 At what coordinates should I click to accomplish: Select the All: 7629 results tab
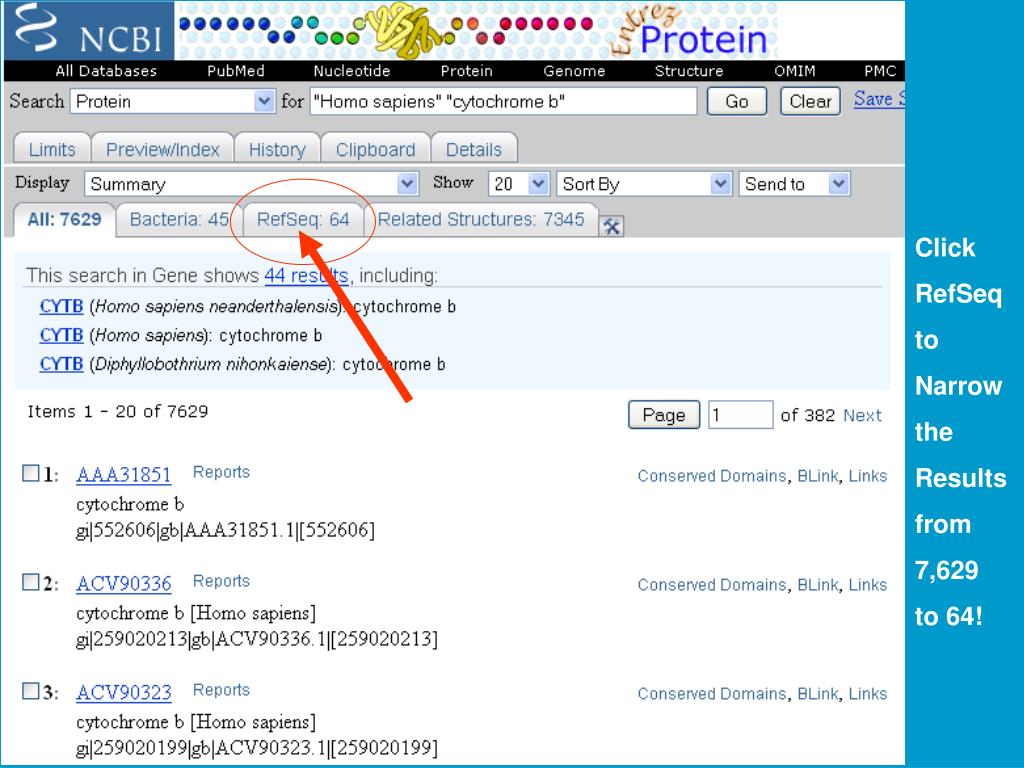click(64, 219)
